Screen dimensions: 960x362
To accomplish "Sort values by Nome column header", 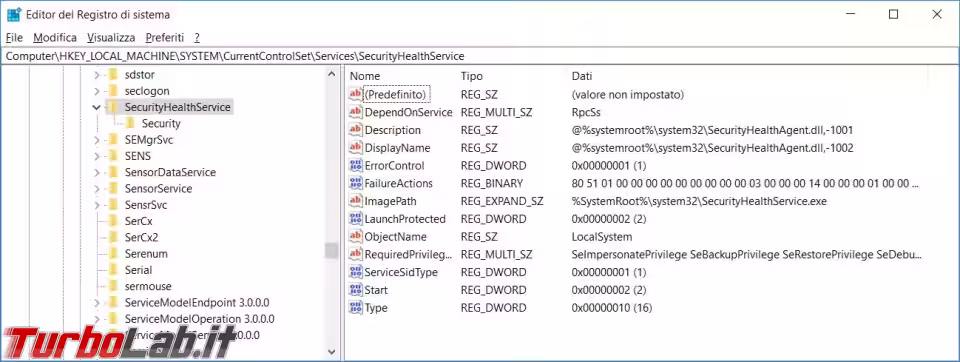I will (365, 77).
